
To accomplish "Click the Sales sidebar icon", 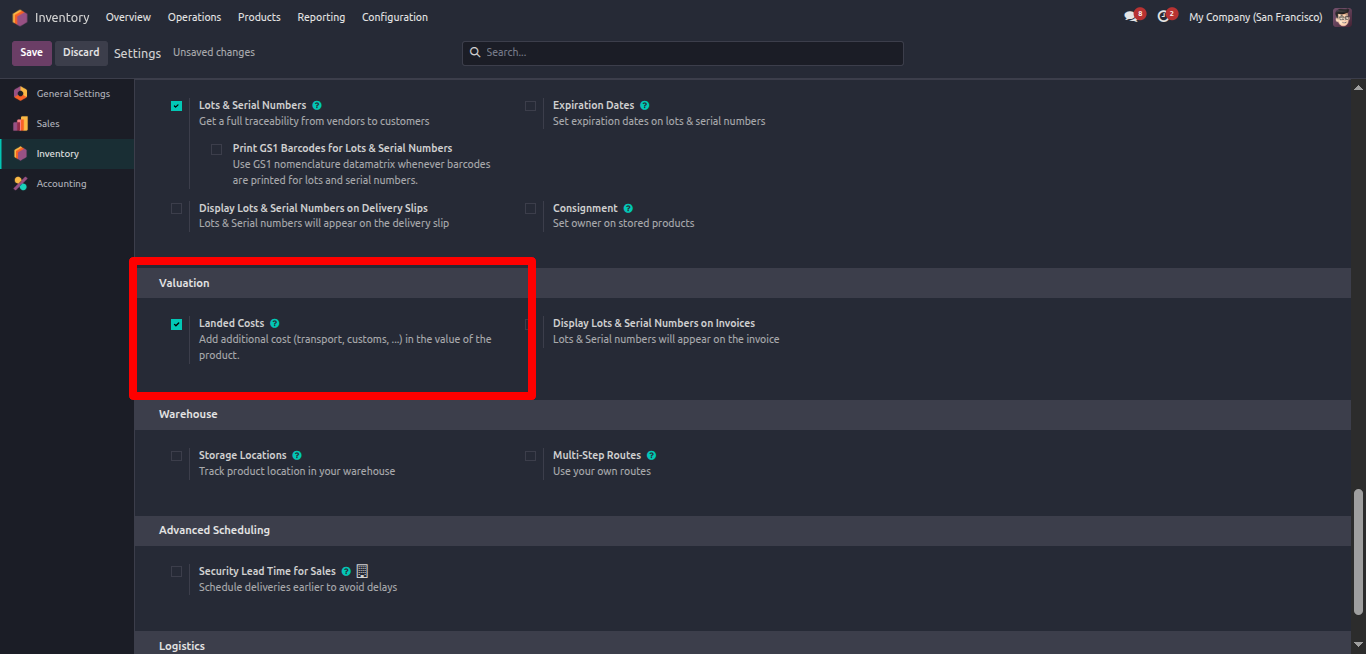I will point(20,124).
